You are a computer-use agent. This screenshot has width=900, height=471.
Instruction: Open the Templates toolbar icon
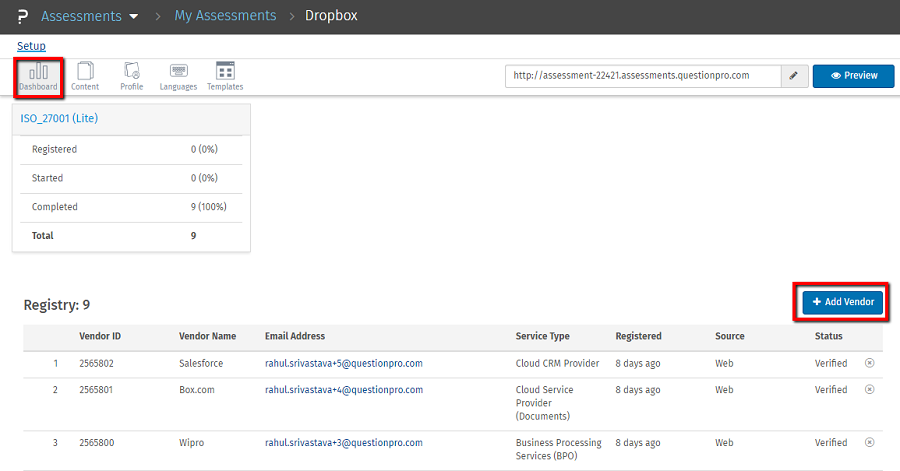coord(225,77)
